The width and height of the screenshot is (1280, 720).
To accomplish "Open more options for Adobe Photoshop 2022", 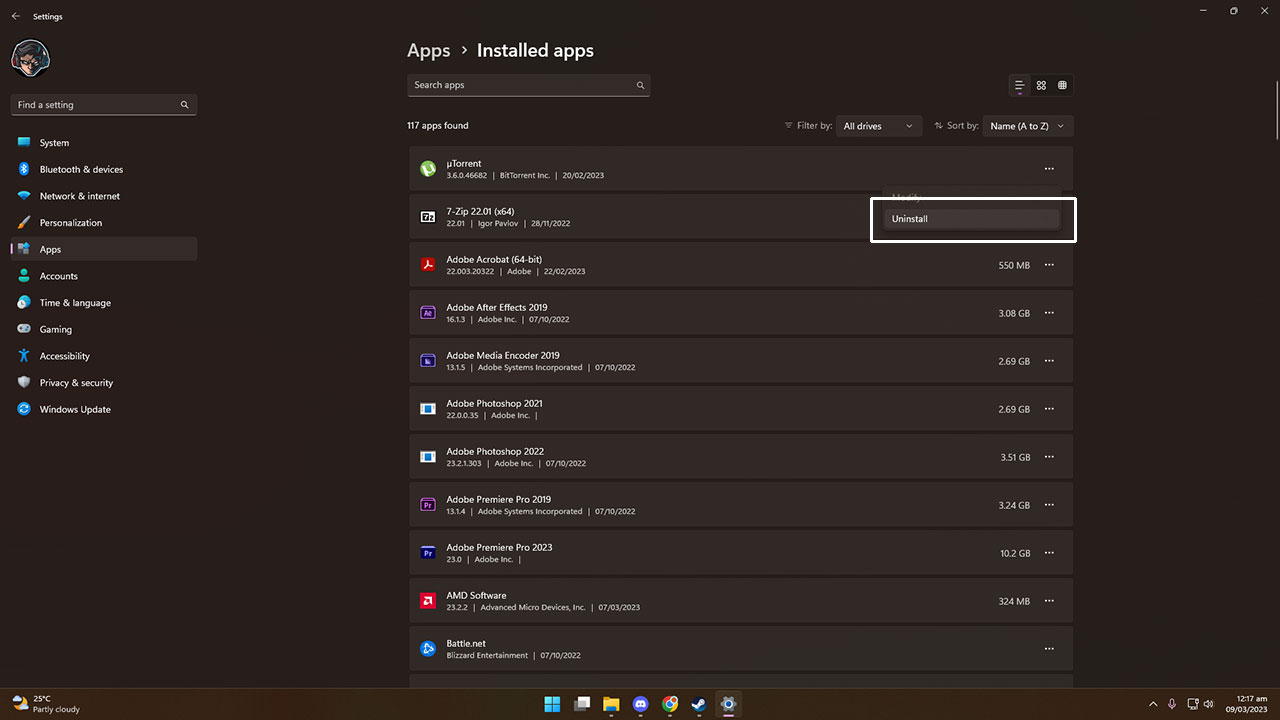I will point(1049,457).
